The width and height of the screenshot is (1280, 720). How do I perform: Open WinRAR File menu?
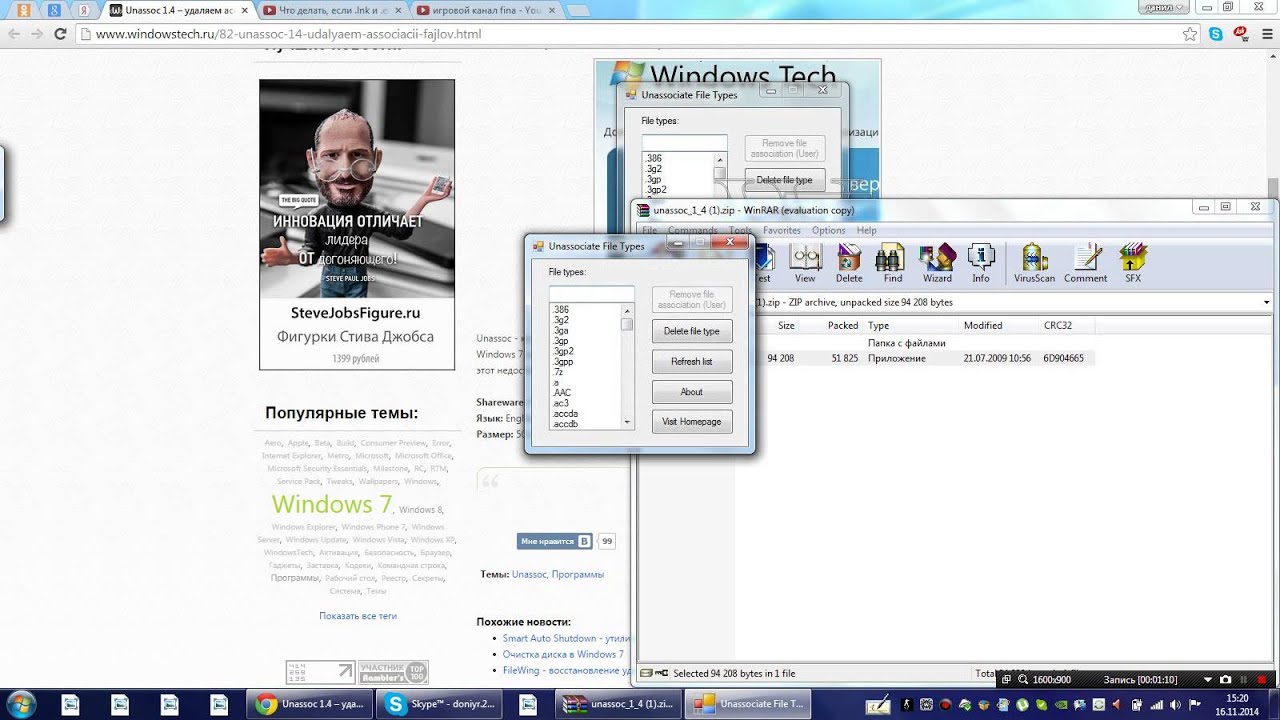click(650, 230)
